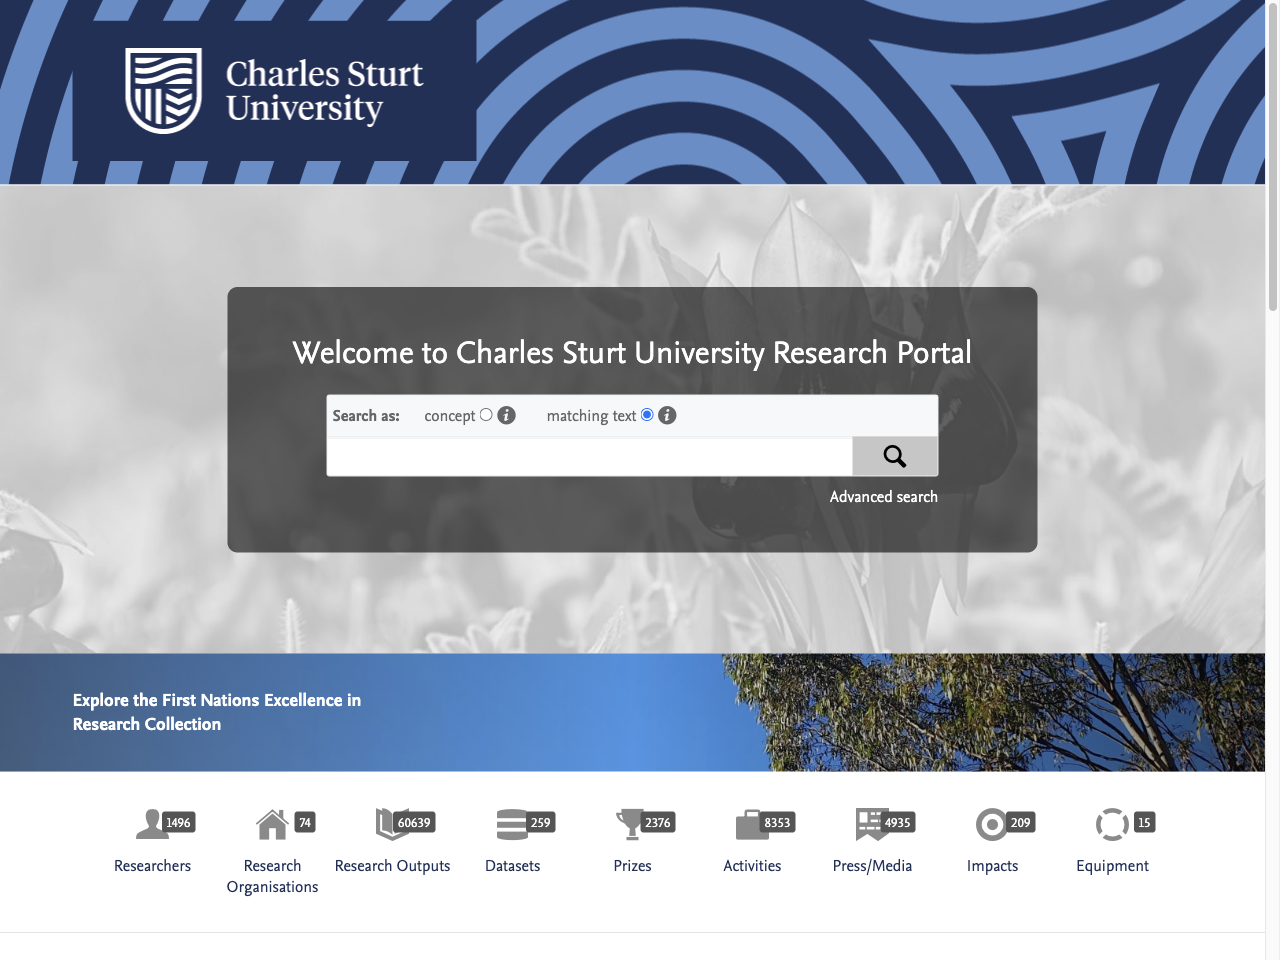Click the Research Outputs book icon
Viewport: 1280px width, 960px height.
(x=391, y=824)
